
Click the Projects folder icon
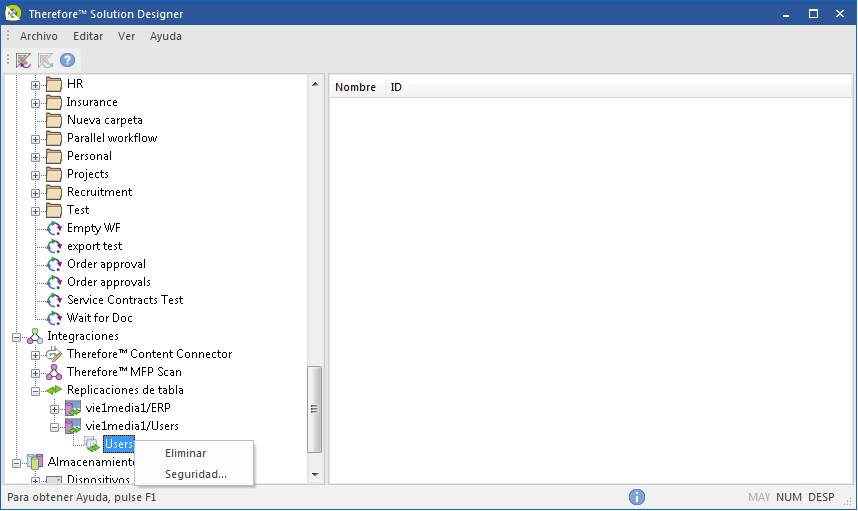(x=54, y=175)
